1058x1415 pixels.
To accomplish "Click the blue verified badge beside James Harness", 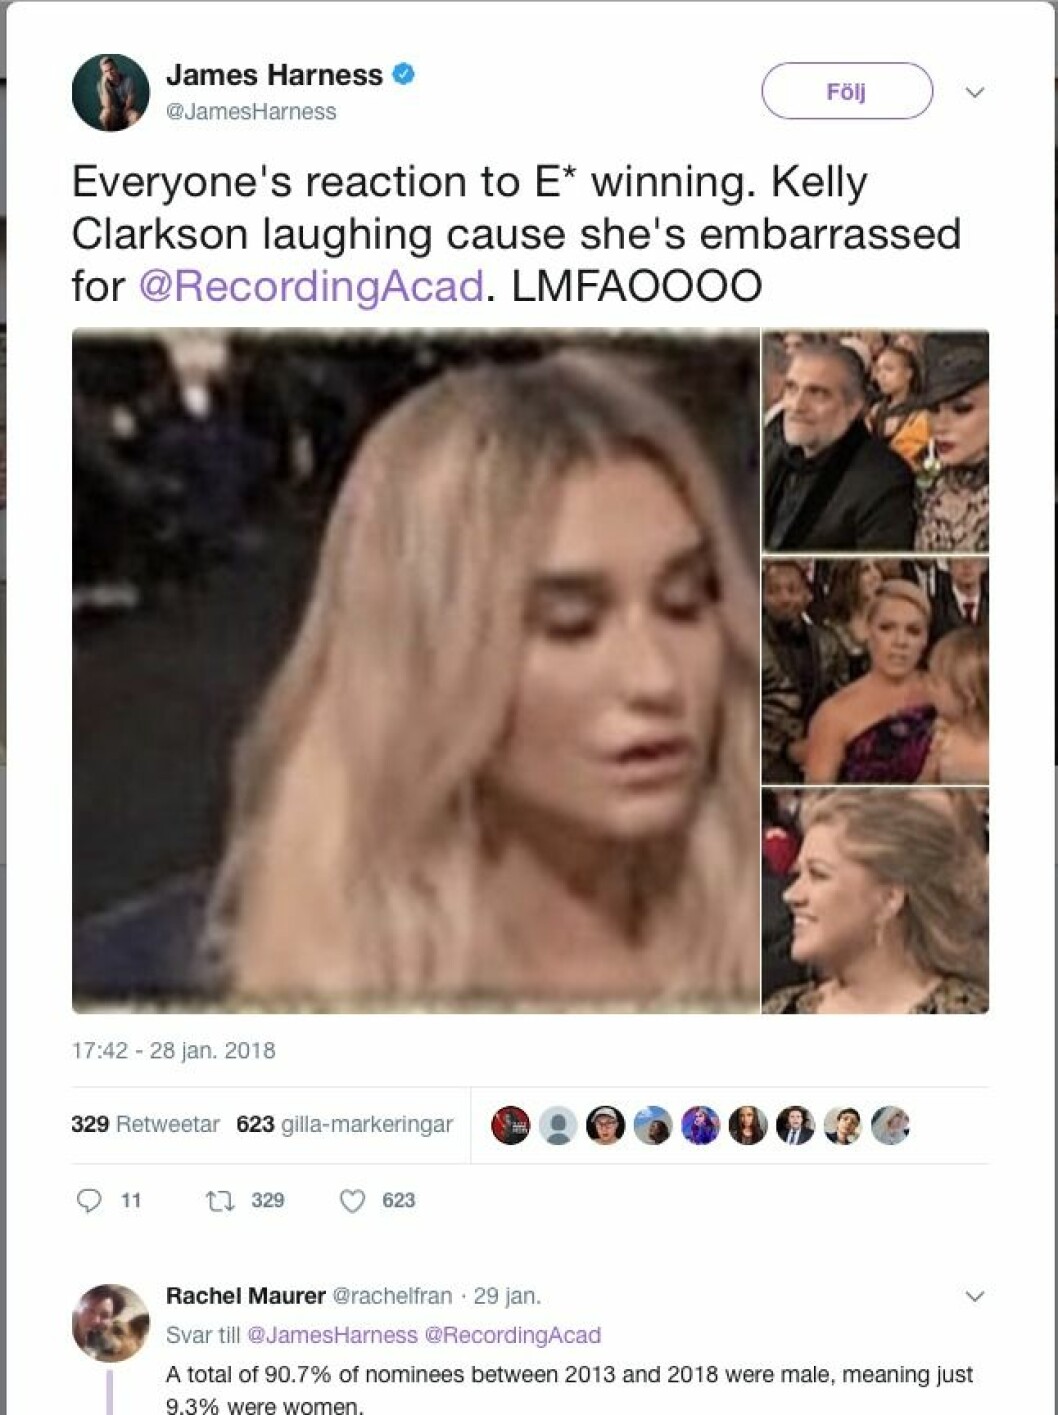I will pyautogui.click(x=403, y=74).
